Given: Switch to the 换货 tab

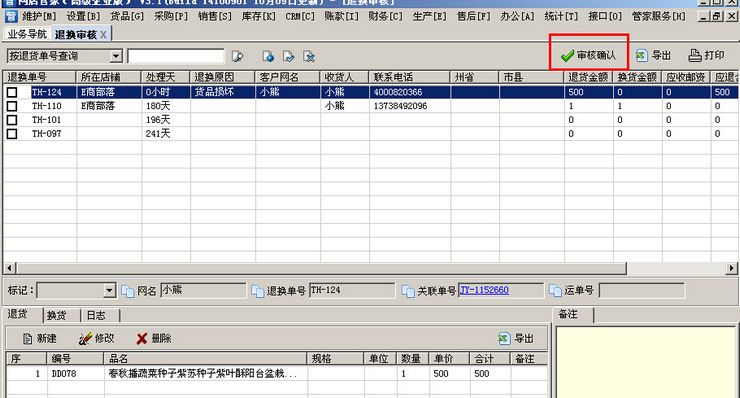Looking at the screenshot, I should pos(57,315).
